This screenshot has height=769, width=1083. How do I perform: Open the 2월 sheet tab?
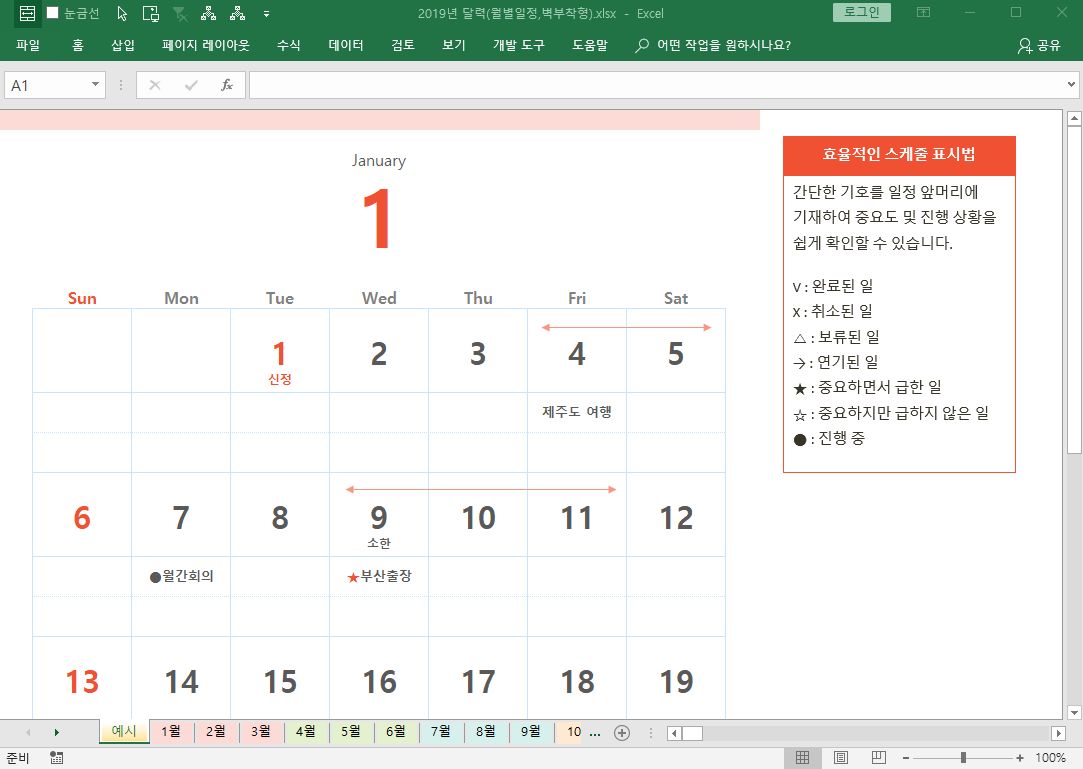point(216,731)
